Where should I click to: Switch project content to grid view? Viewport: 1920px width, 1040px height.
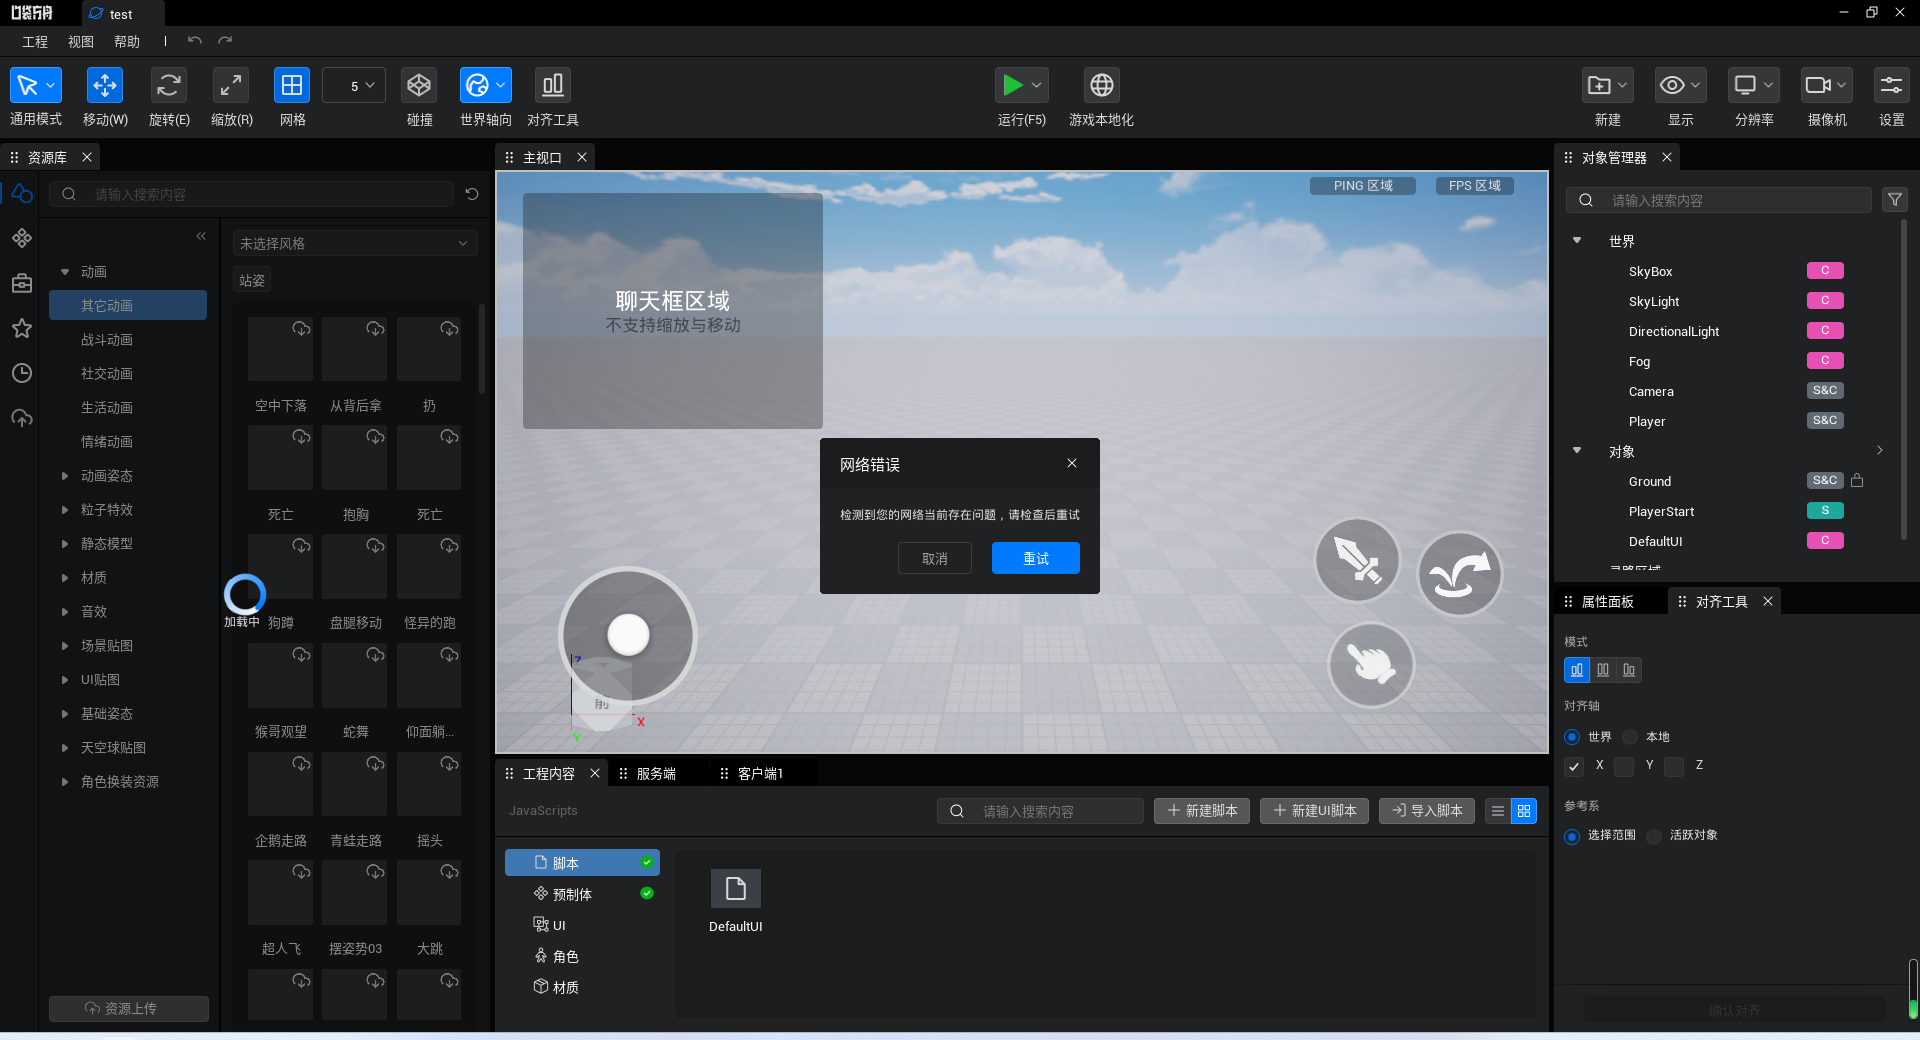[x=1524, y=811]
